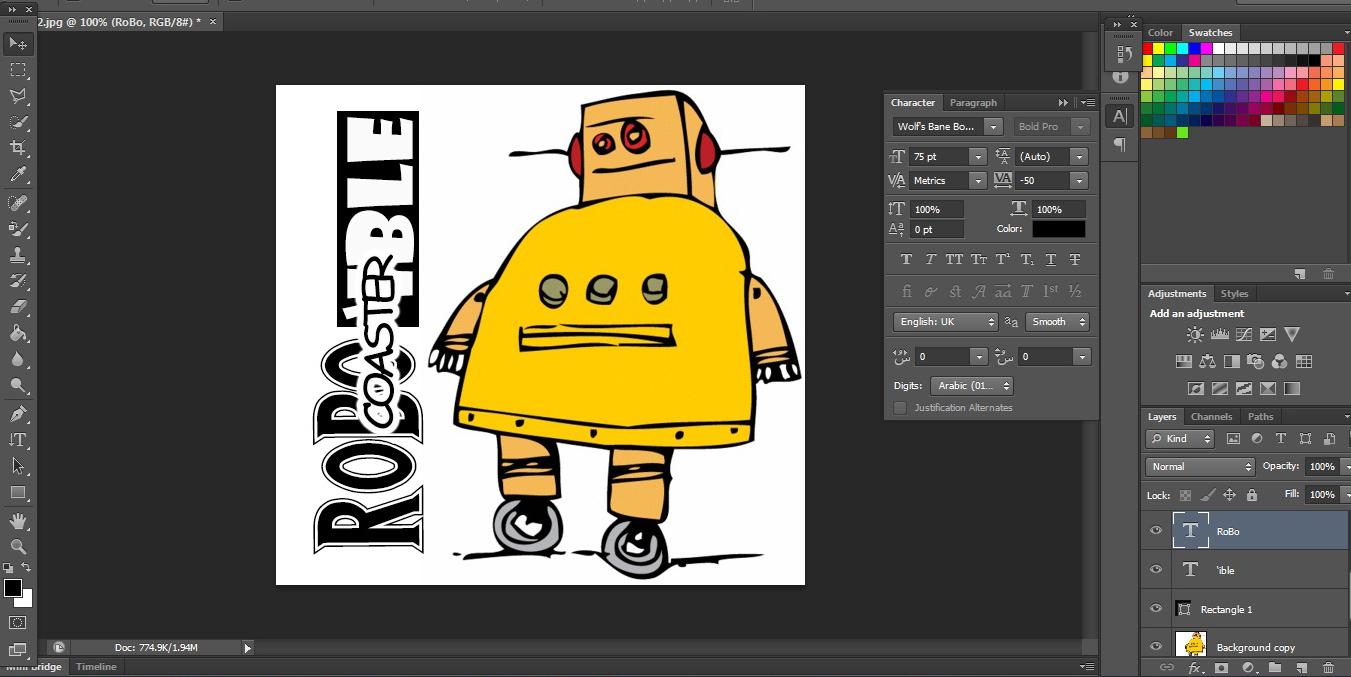Select the Move tool
1351x677 pixels.
point(18,43)
